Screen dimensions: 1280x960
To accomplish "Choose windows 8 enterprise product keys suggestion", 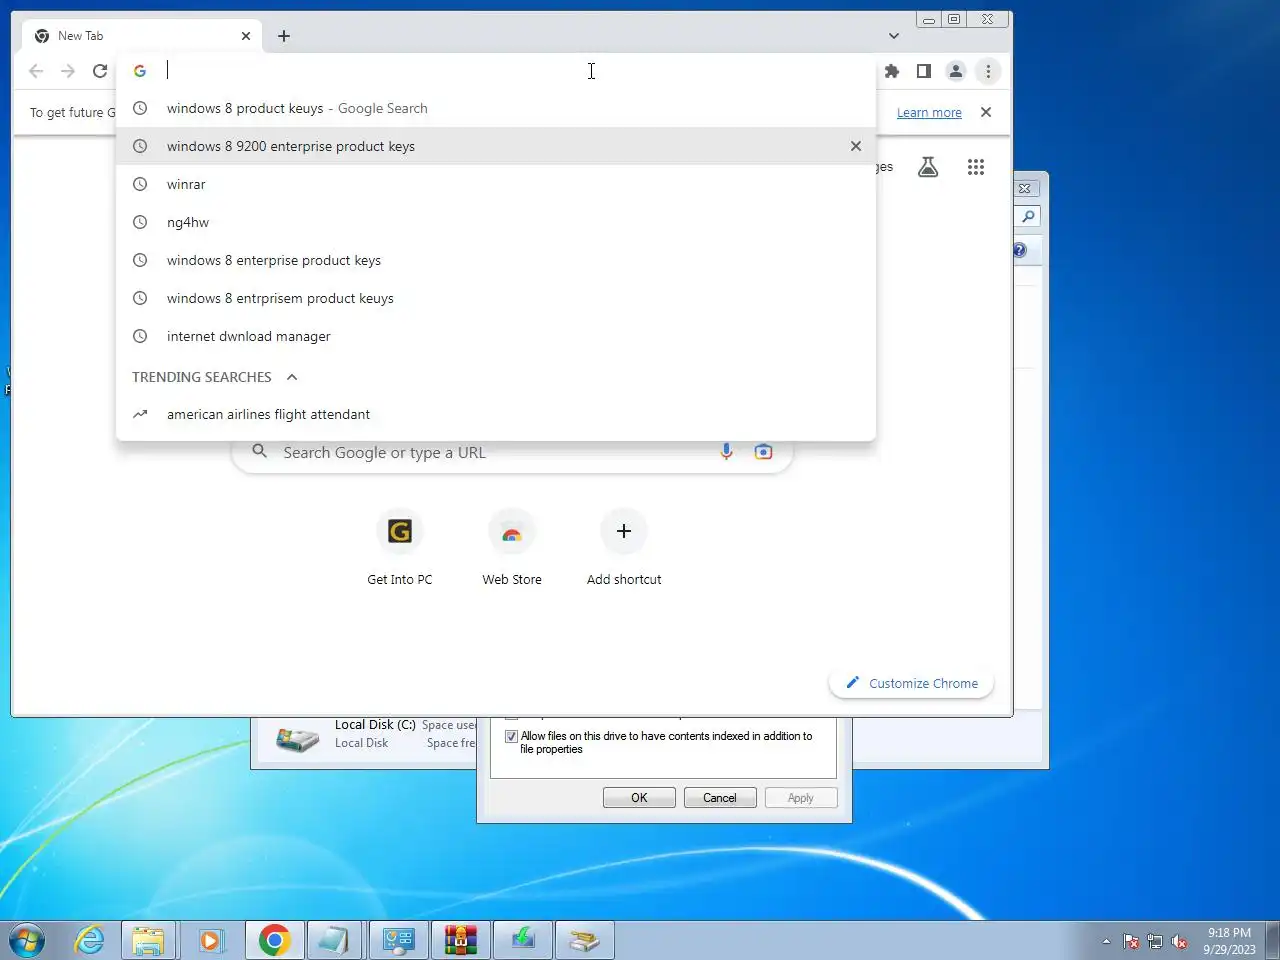I will click(496, 260).
